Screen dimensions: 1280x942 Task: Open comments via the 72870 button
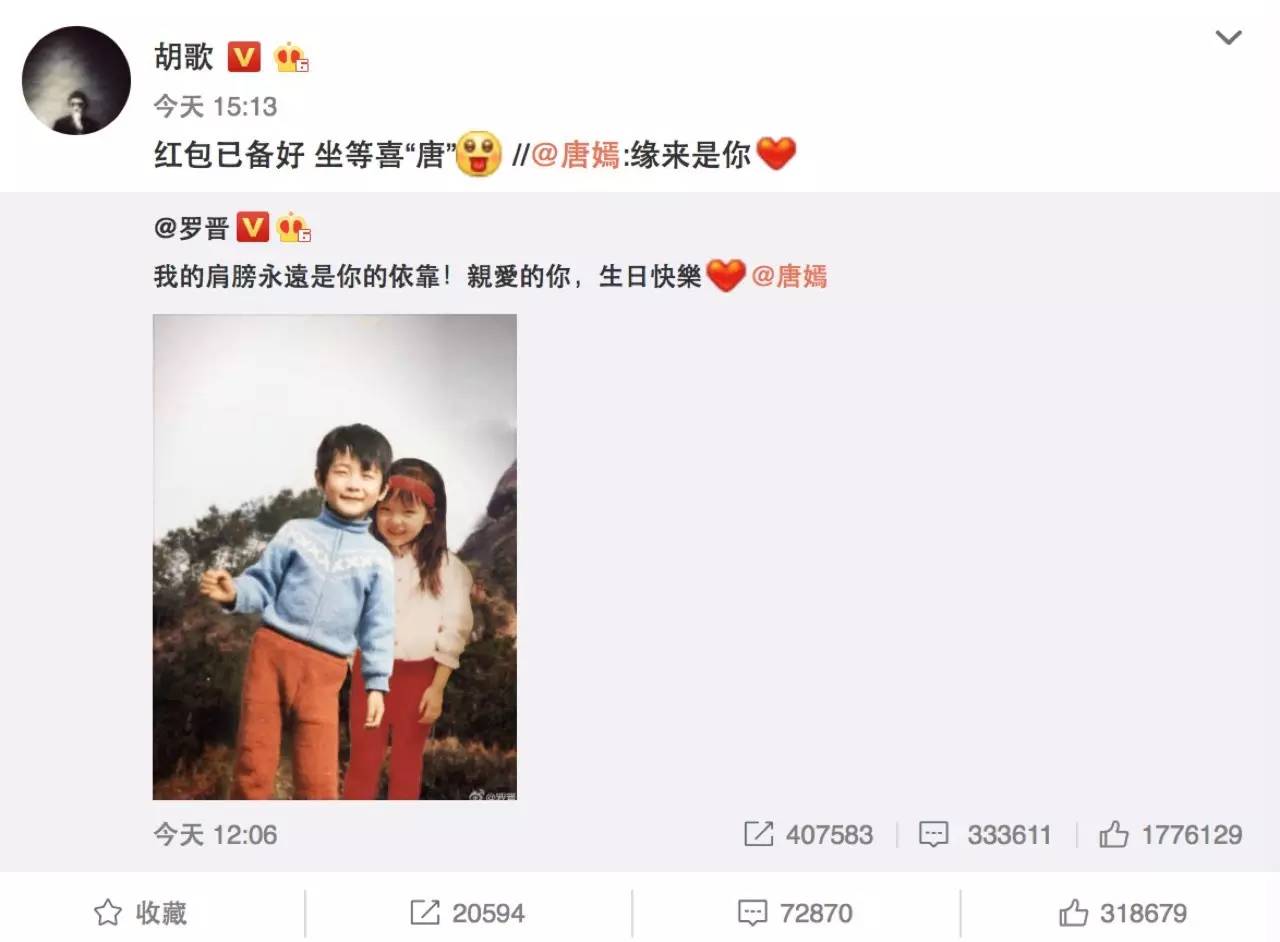point(795,912)
